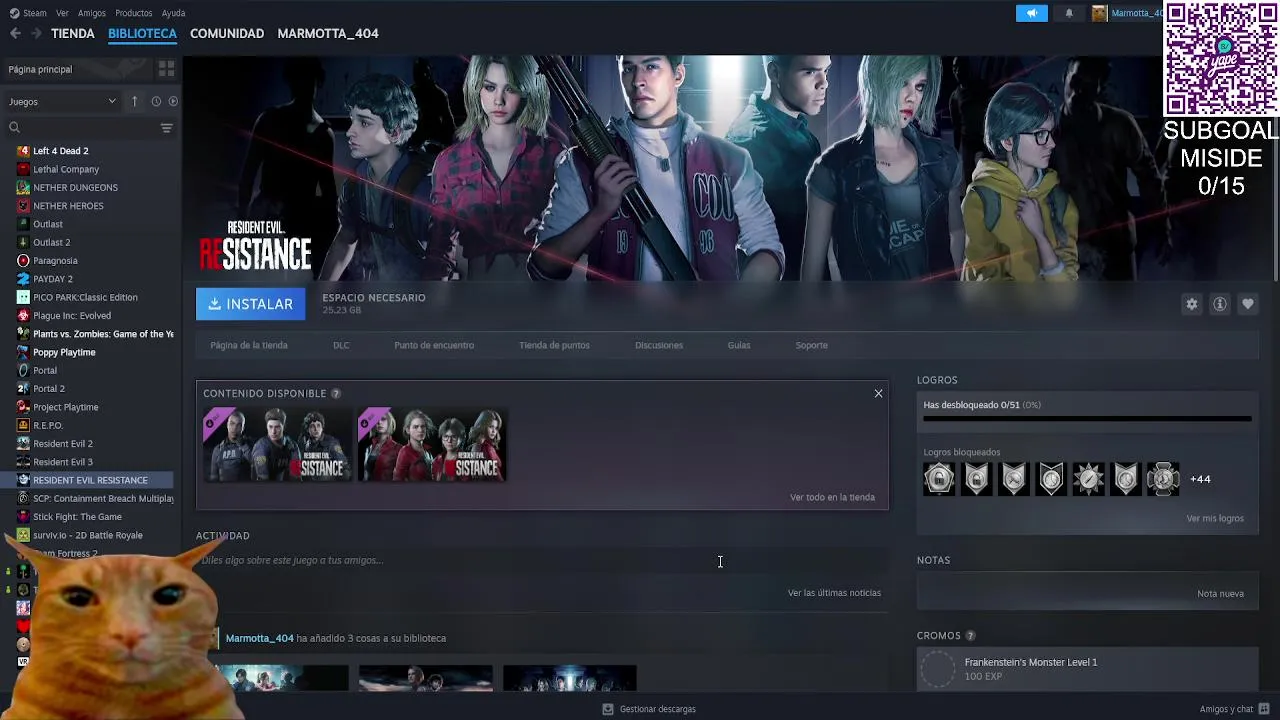Open the Ver menu
This screenshot has height=720, width=1280.
pos(62,13)
